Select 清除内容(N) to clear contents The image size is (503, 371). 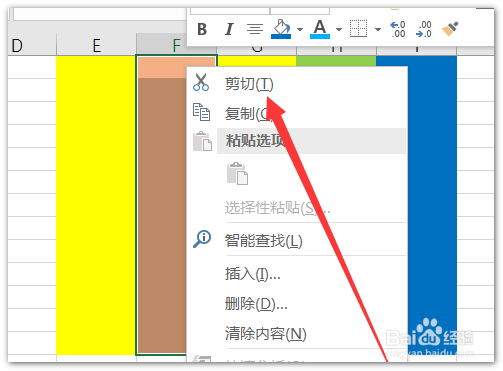point(265,334)
